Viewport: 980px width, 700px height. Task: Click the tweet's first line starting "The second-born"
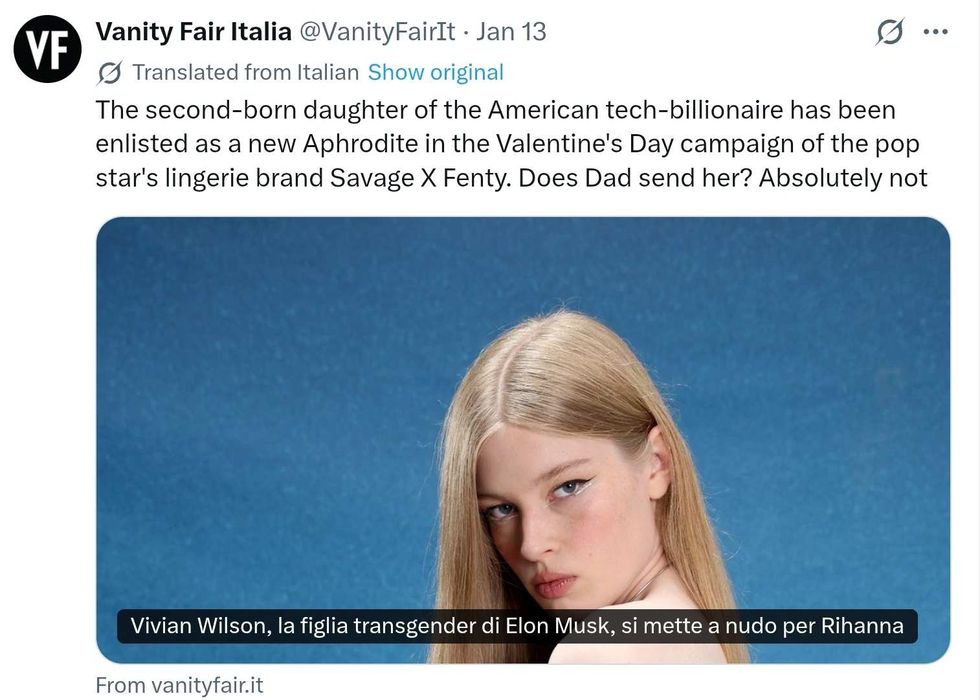(x=495, y=109)
